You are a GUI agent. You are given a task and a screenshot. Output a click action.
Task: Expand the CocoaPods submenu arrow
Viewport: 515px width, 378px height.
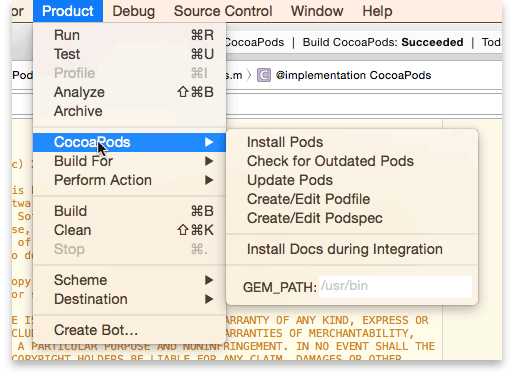(209, 142)
